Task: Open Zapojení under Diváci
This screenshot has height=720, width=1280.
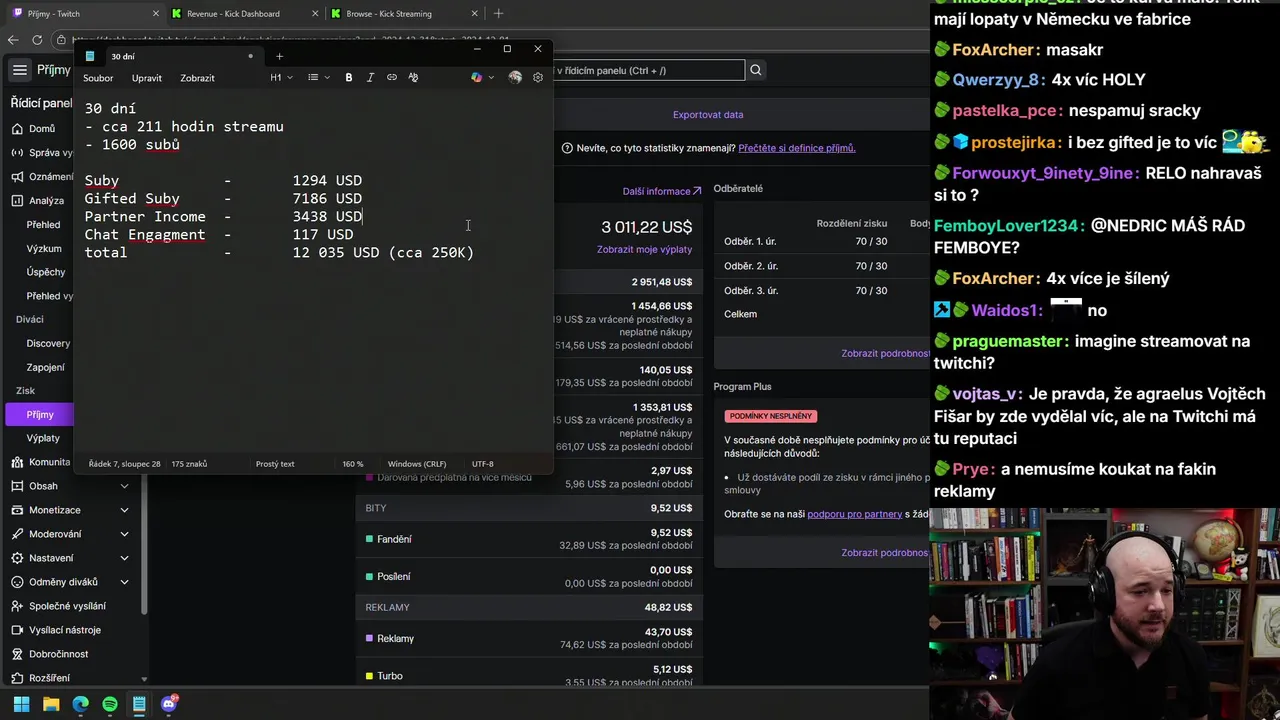Action: pos(46,367)
